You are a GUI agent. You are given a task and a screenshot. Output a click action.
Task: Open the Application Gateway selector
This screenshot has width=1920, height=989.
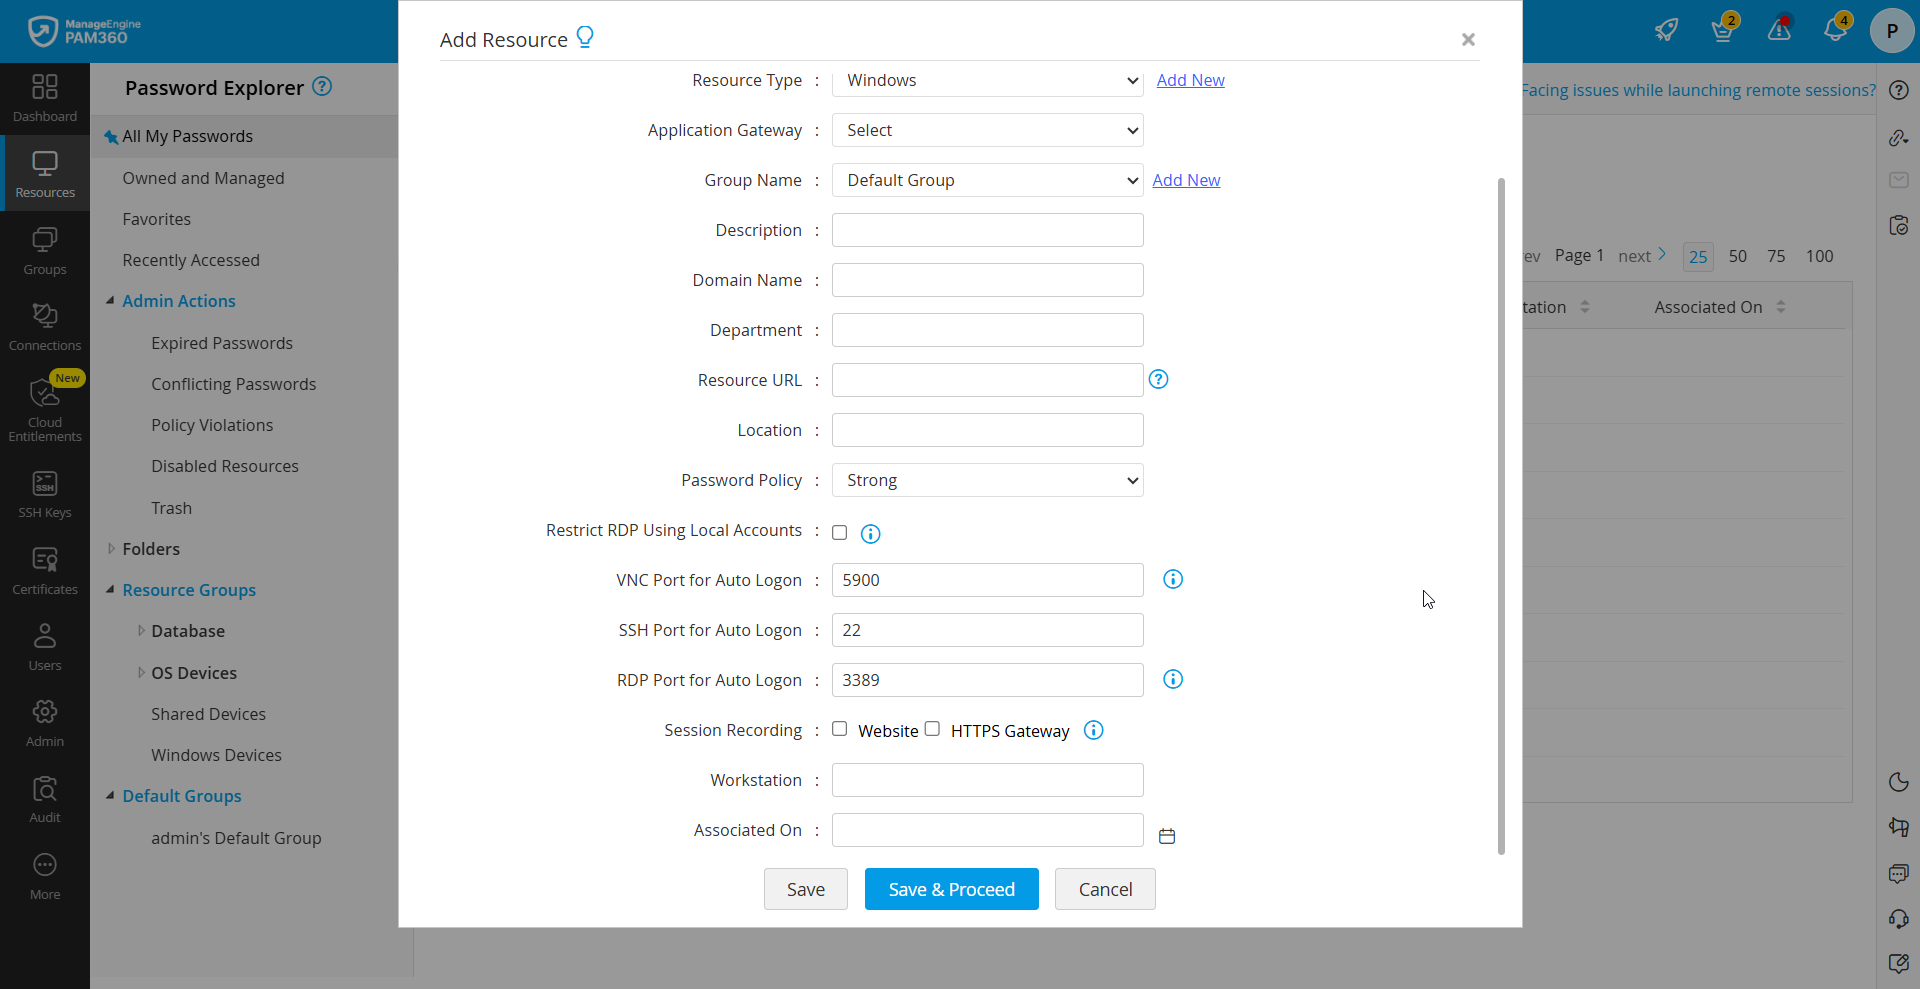pos(986,130)
